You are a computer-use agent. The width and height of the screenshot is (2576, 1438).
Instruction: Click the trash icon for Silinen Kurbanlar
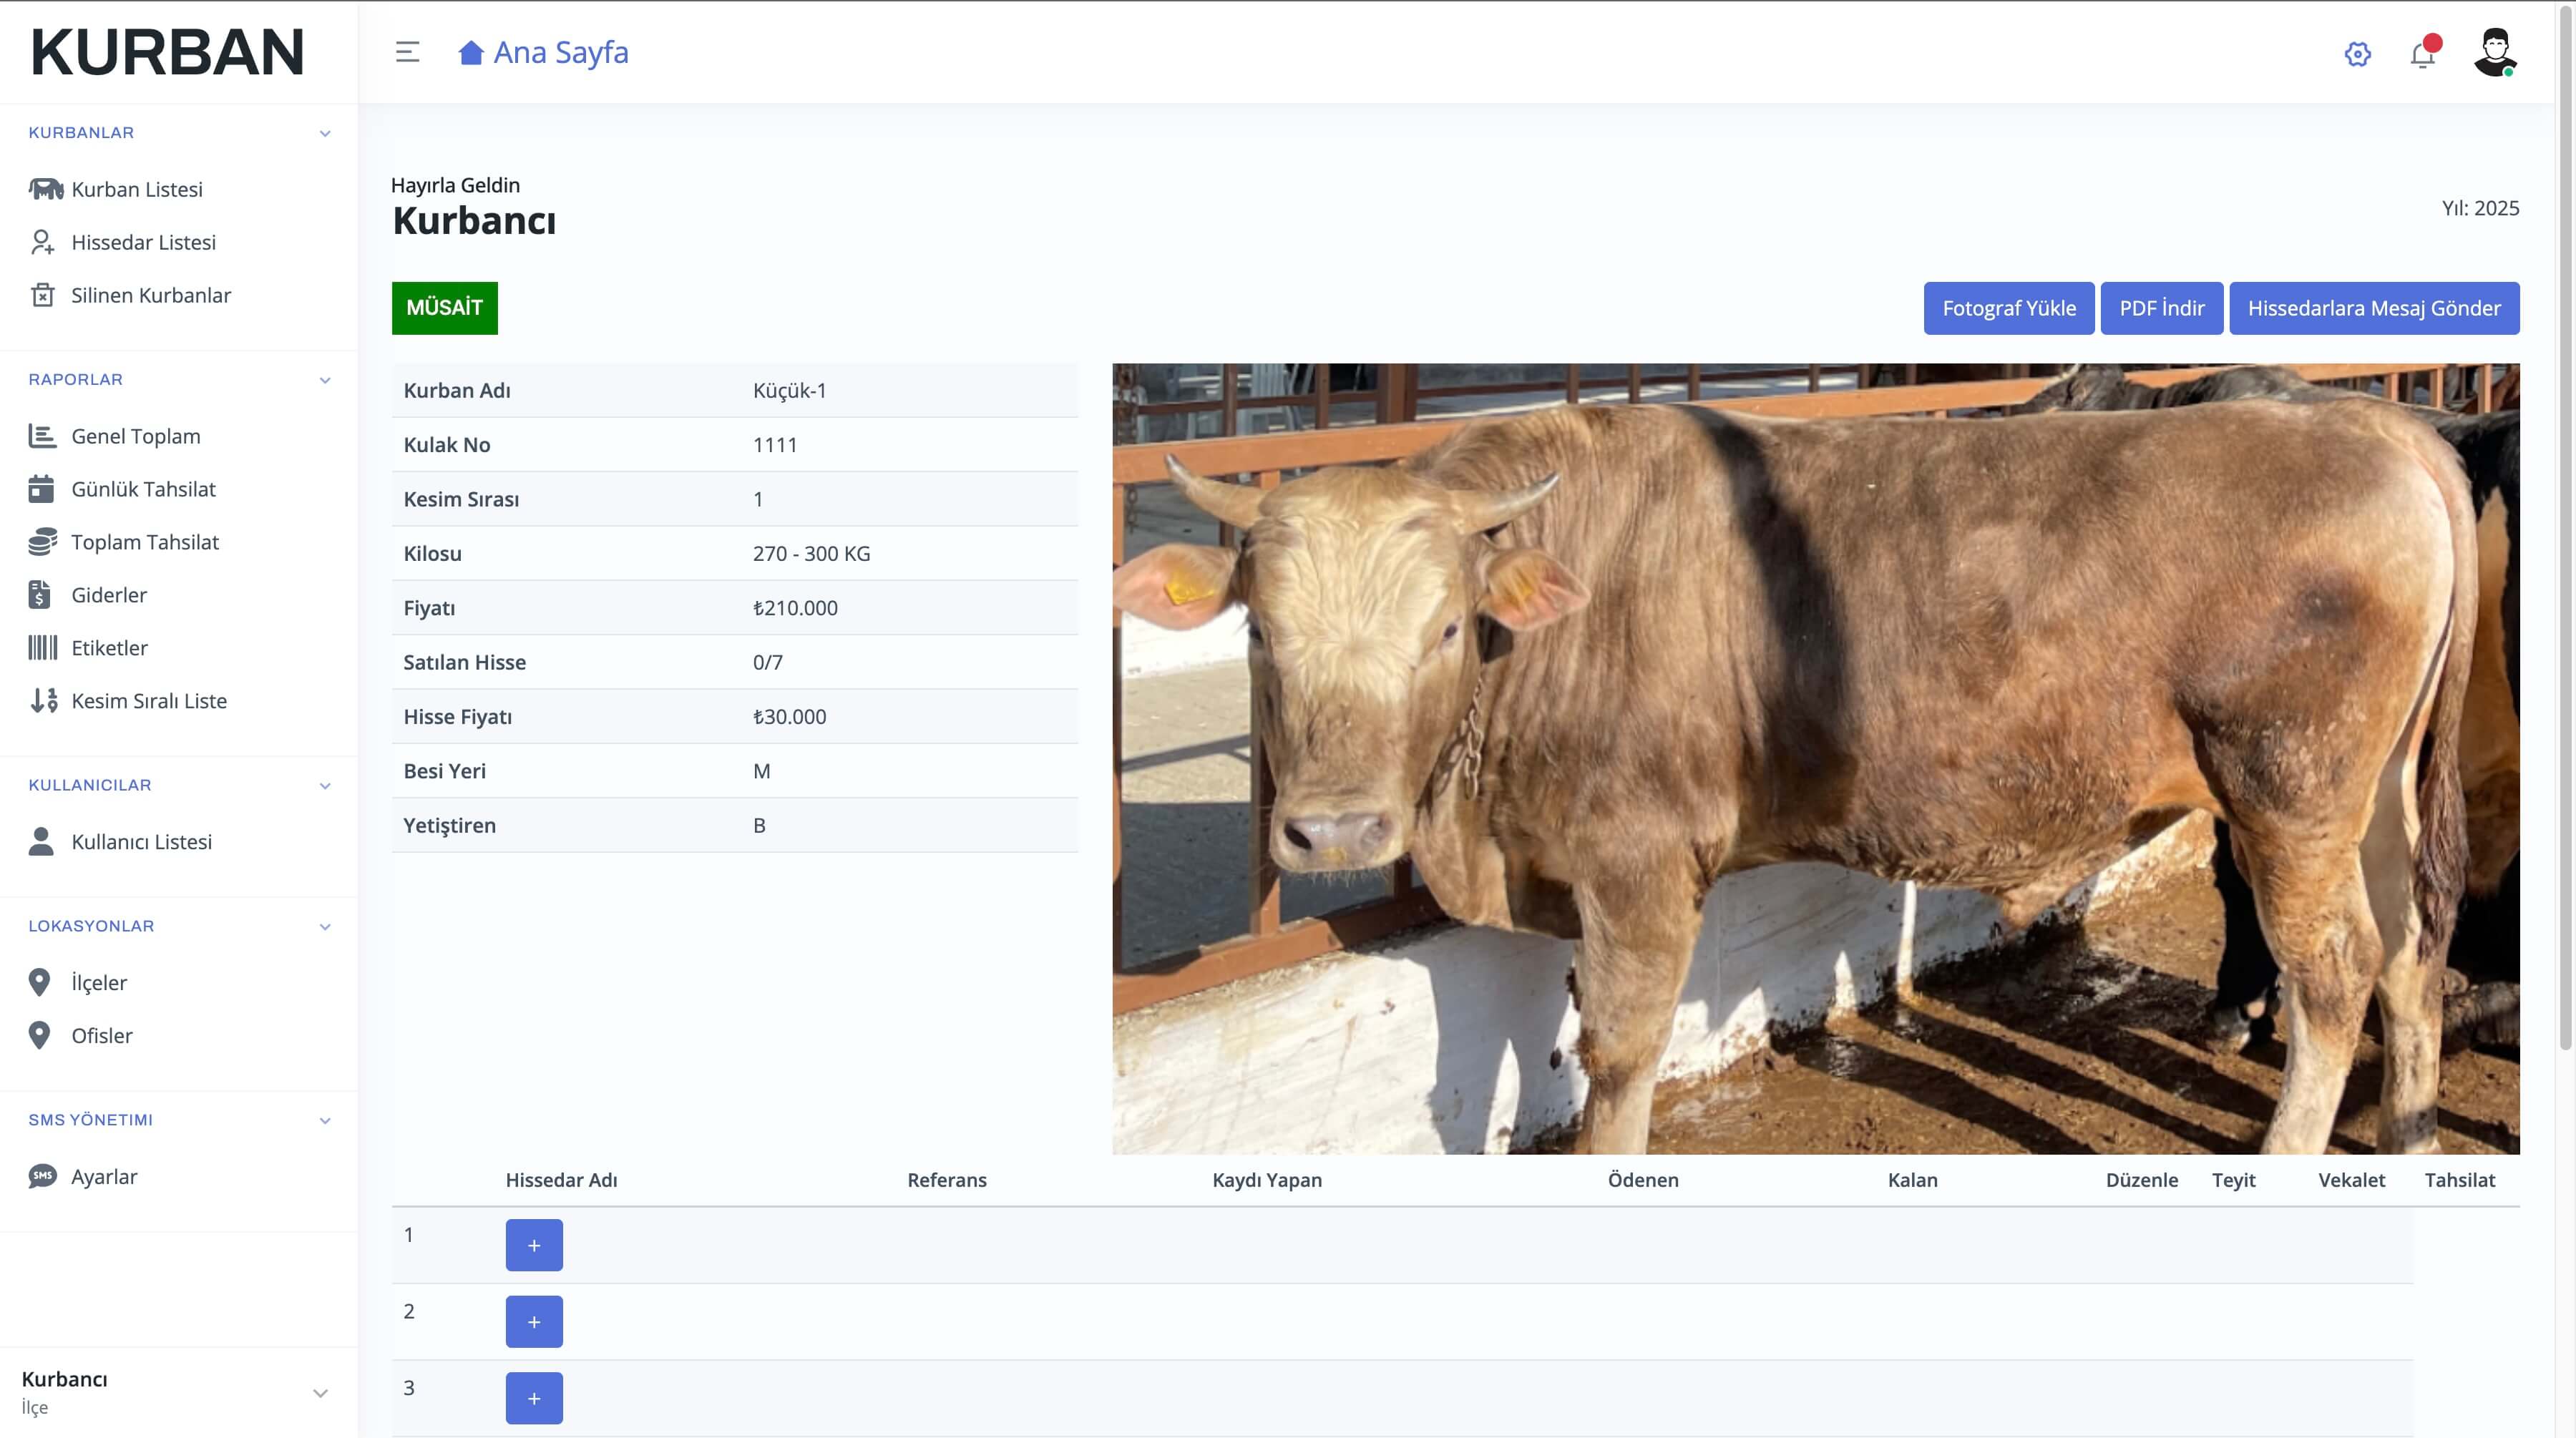pyautogui.click(x=42, y=295)
